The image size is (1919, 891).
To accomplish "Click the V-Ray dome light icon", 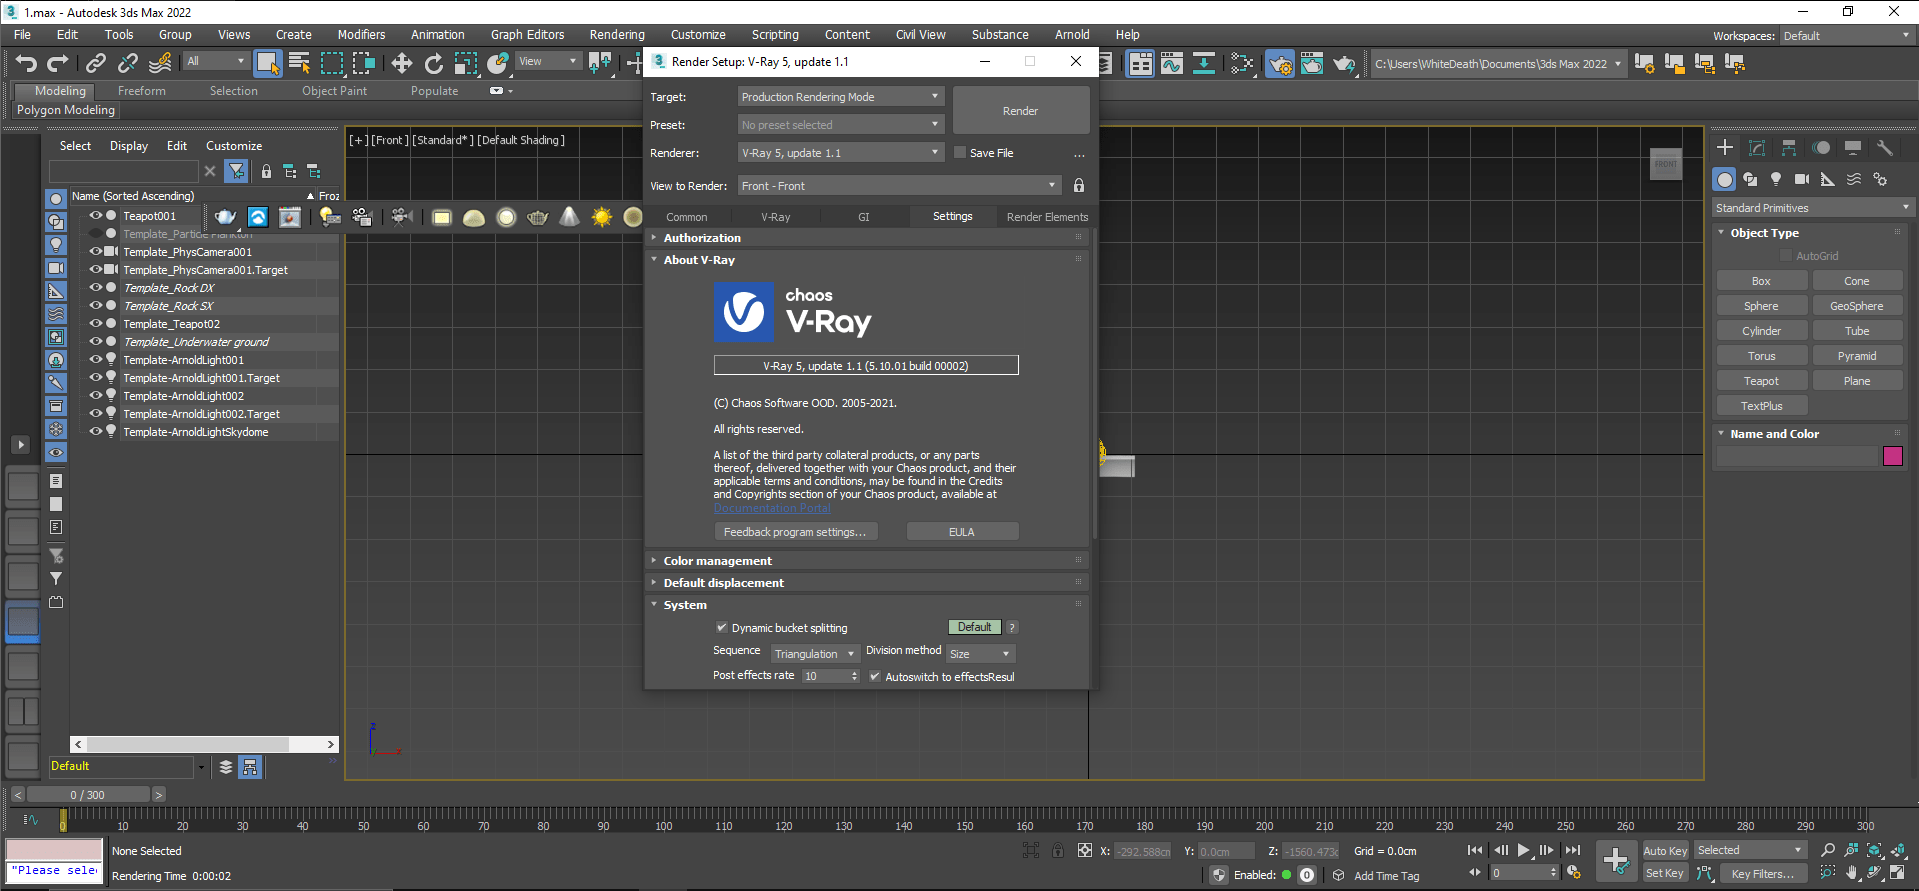I will coord(474,217).
